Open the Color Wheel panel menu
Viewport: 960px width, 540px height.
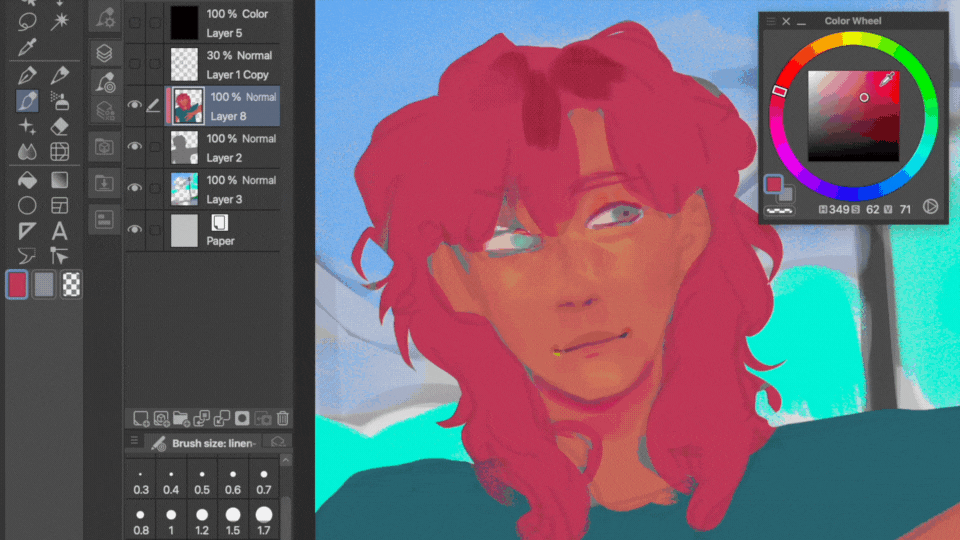[x=771, y=21]
